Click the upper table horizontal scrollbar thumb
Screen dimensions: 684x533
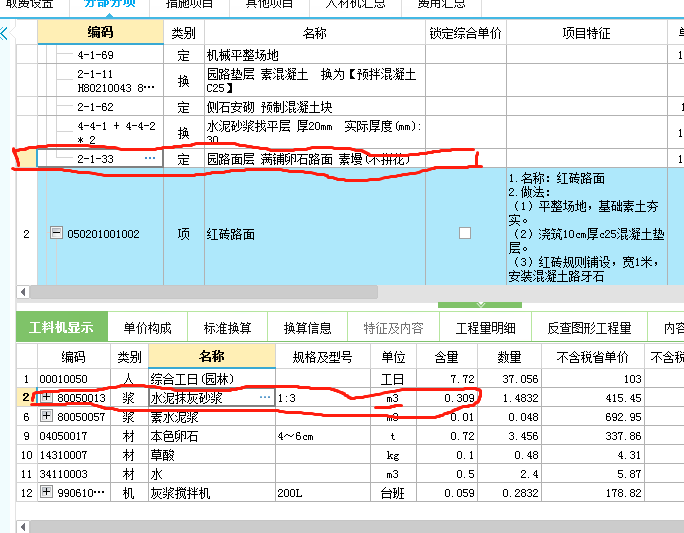(203, 292)
